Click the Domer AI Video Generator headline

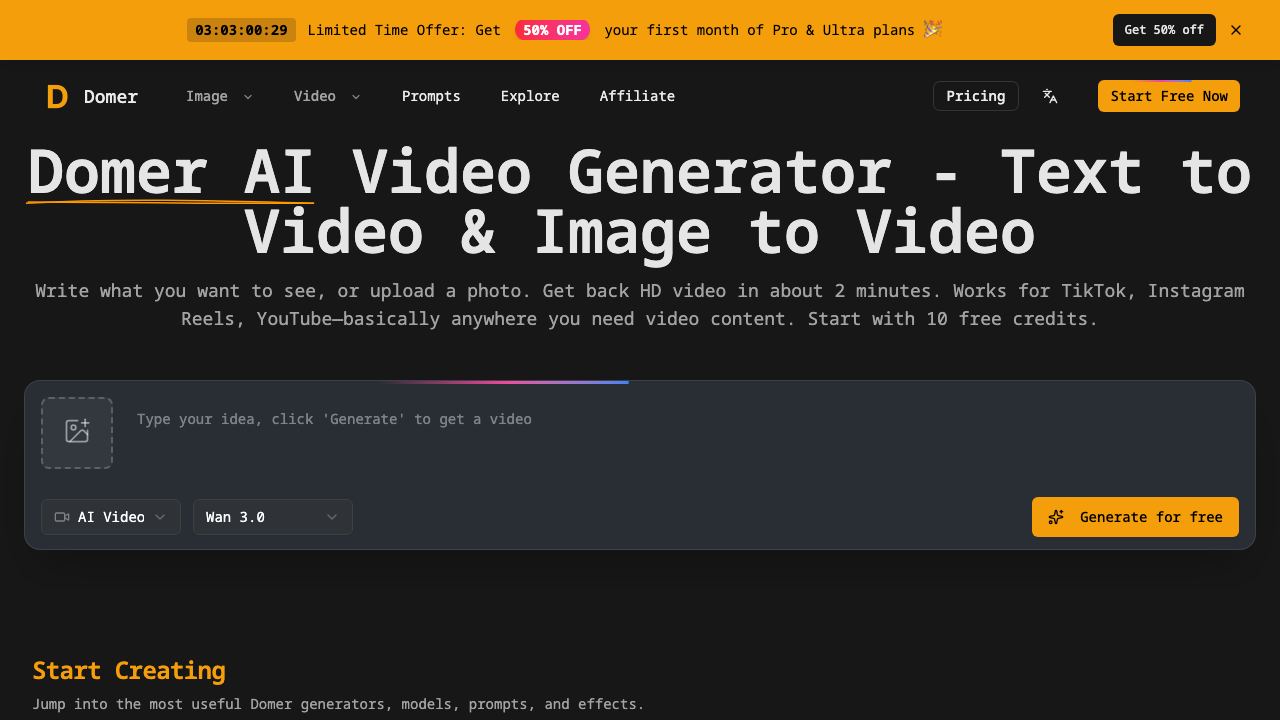[x=640, y=202]
